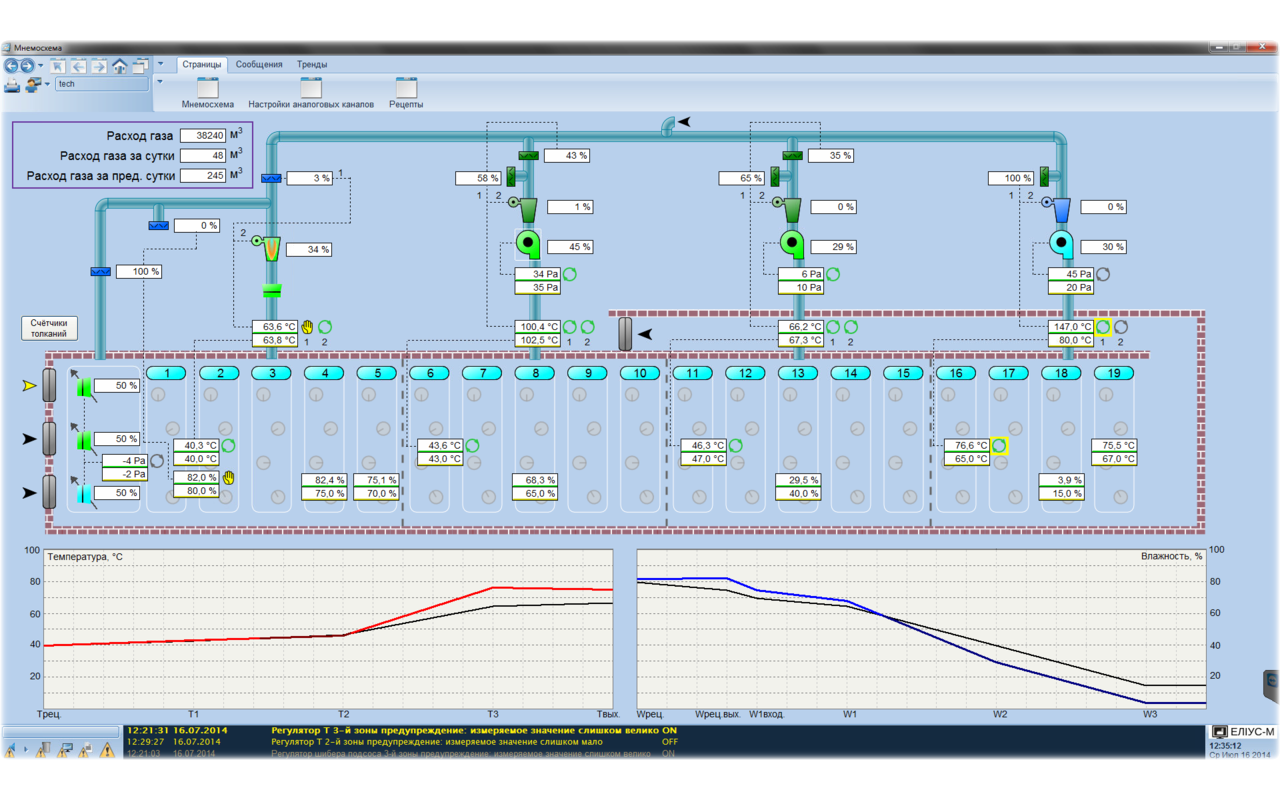Toggle manual mode hand icon beside 63,6 °C
The height and width of the screenshot is (800, 1280).
click(308, 327)
